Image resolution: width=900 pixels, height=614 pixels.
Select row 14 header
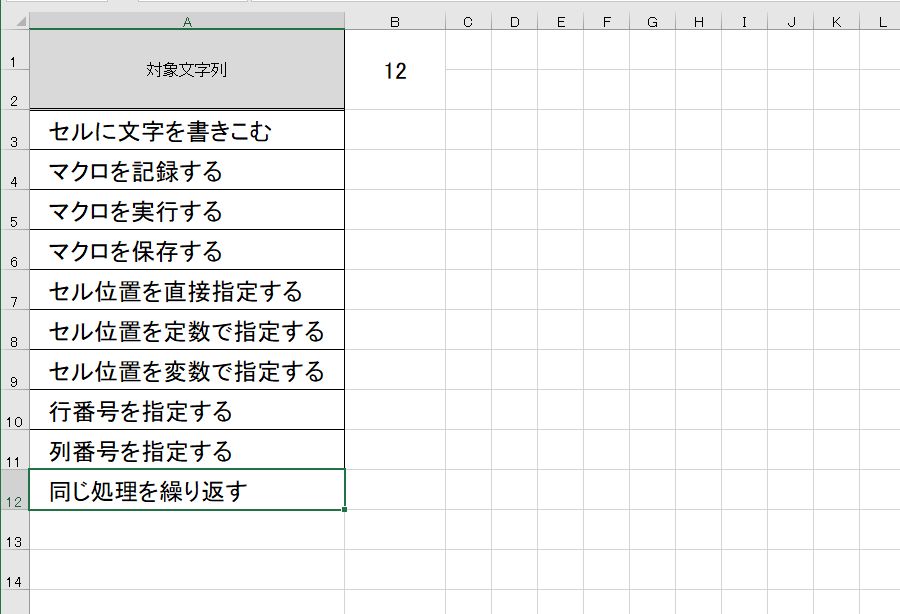pyautogui.click(x=15, y=570)
